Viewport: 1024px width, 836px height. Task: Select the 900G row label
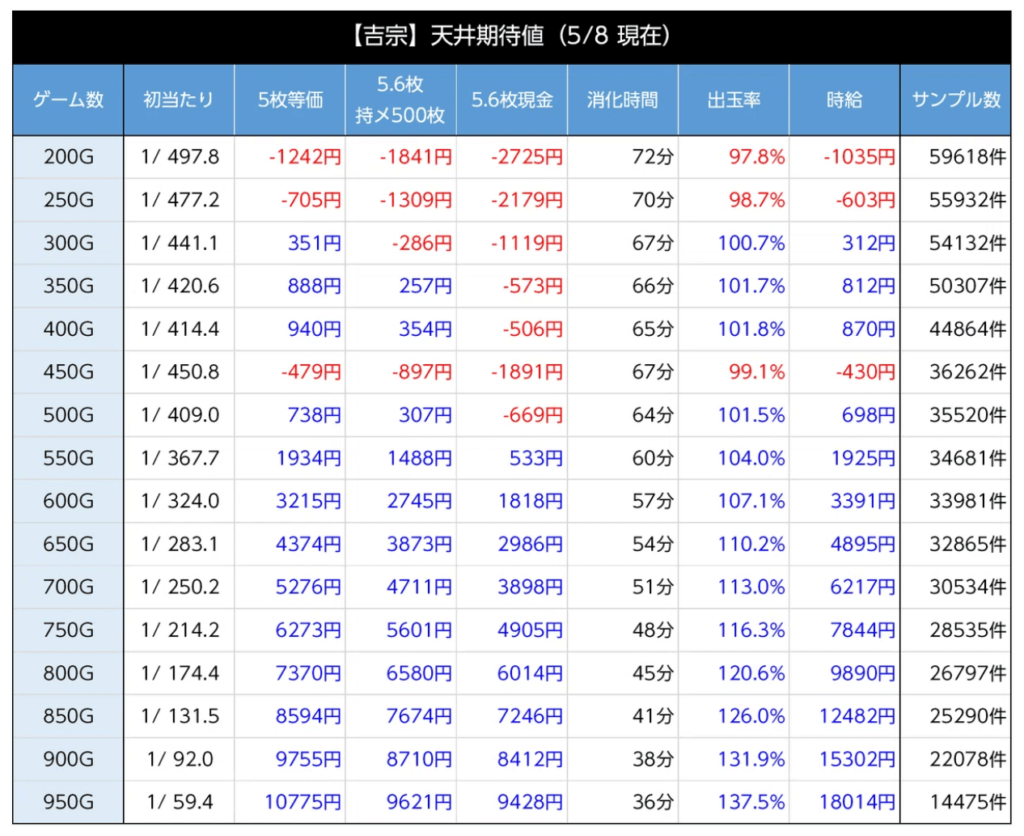click(x=69, y=759)
